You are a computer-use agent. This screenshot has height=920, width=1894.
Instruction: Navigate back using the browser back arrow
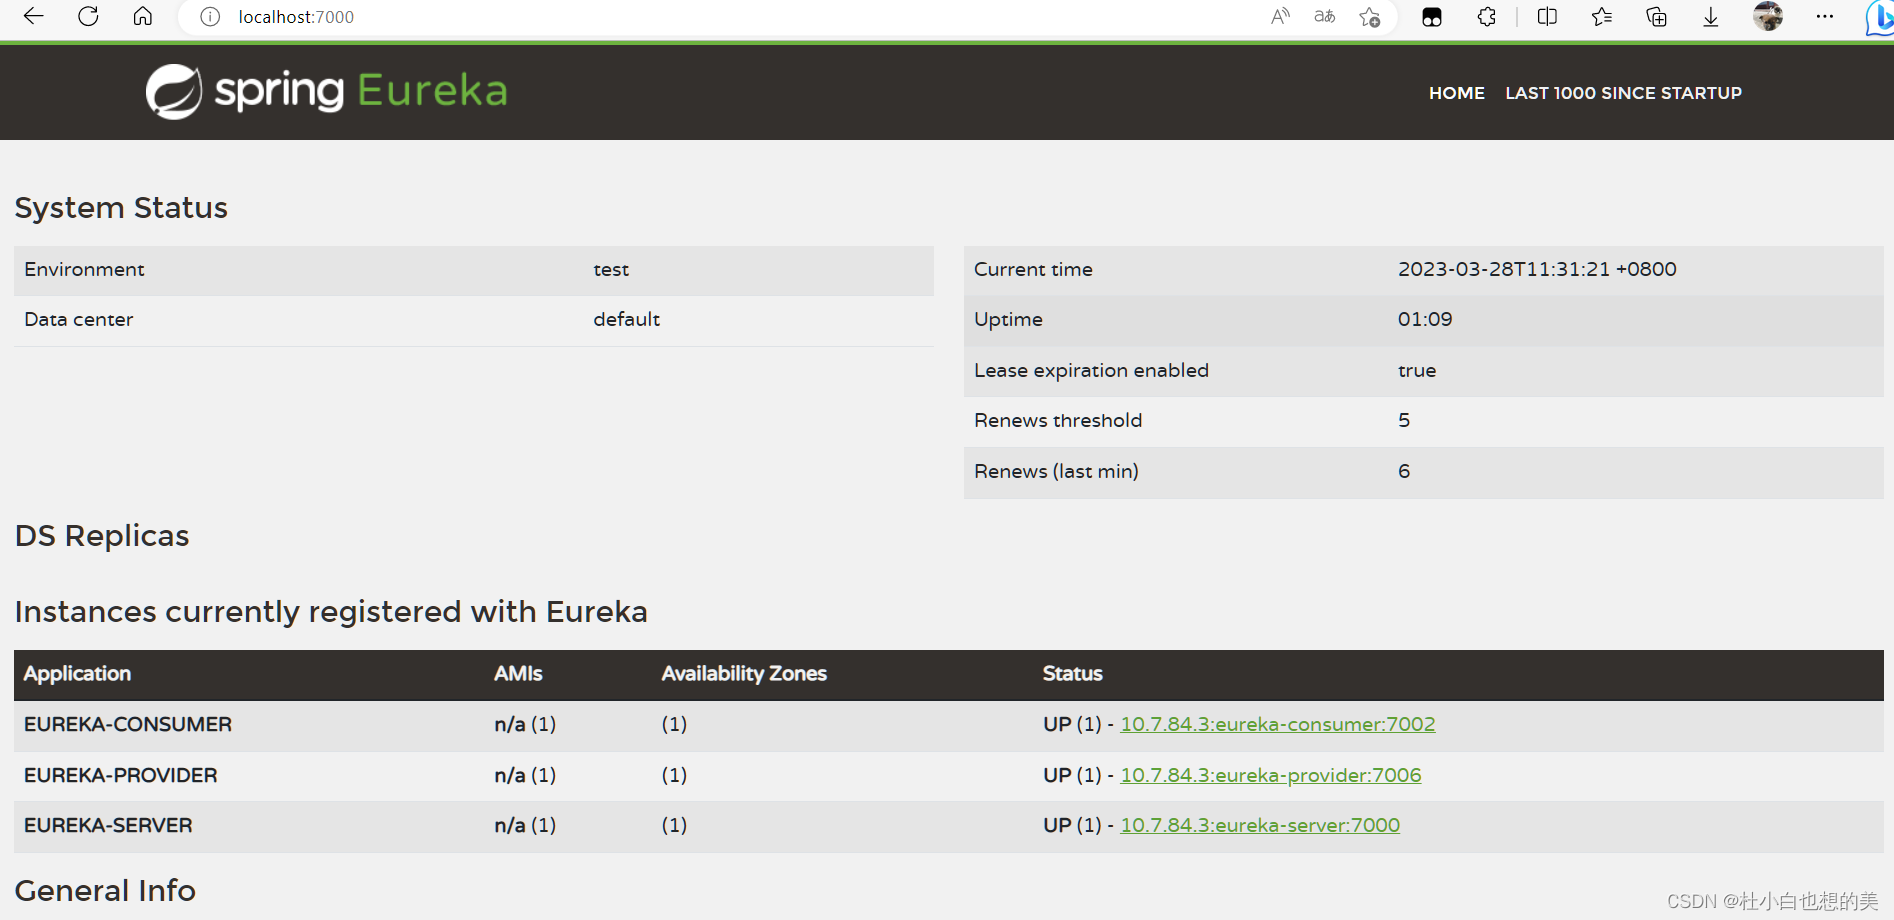(x=34, y=17)
